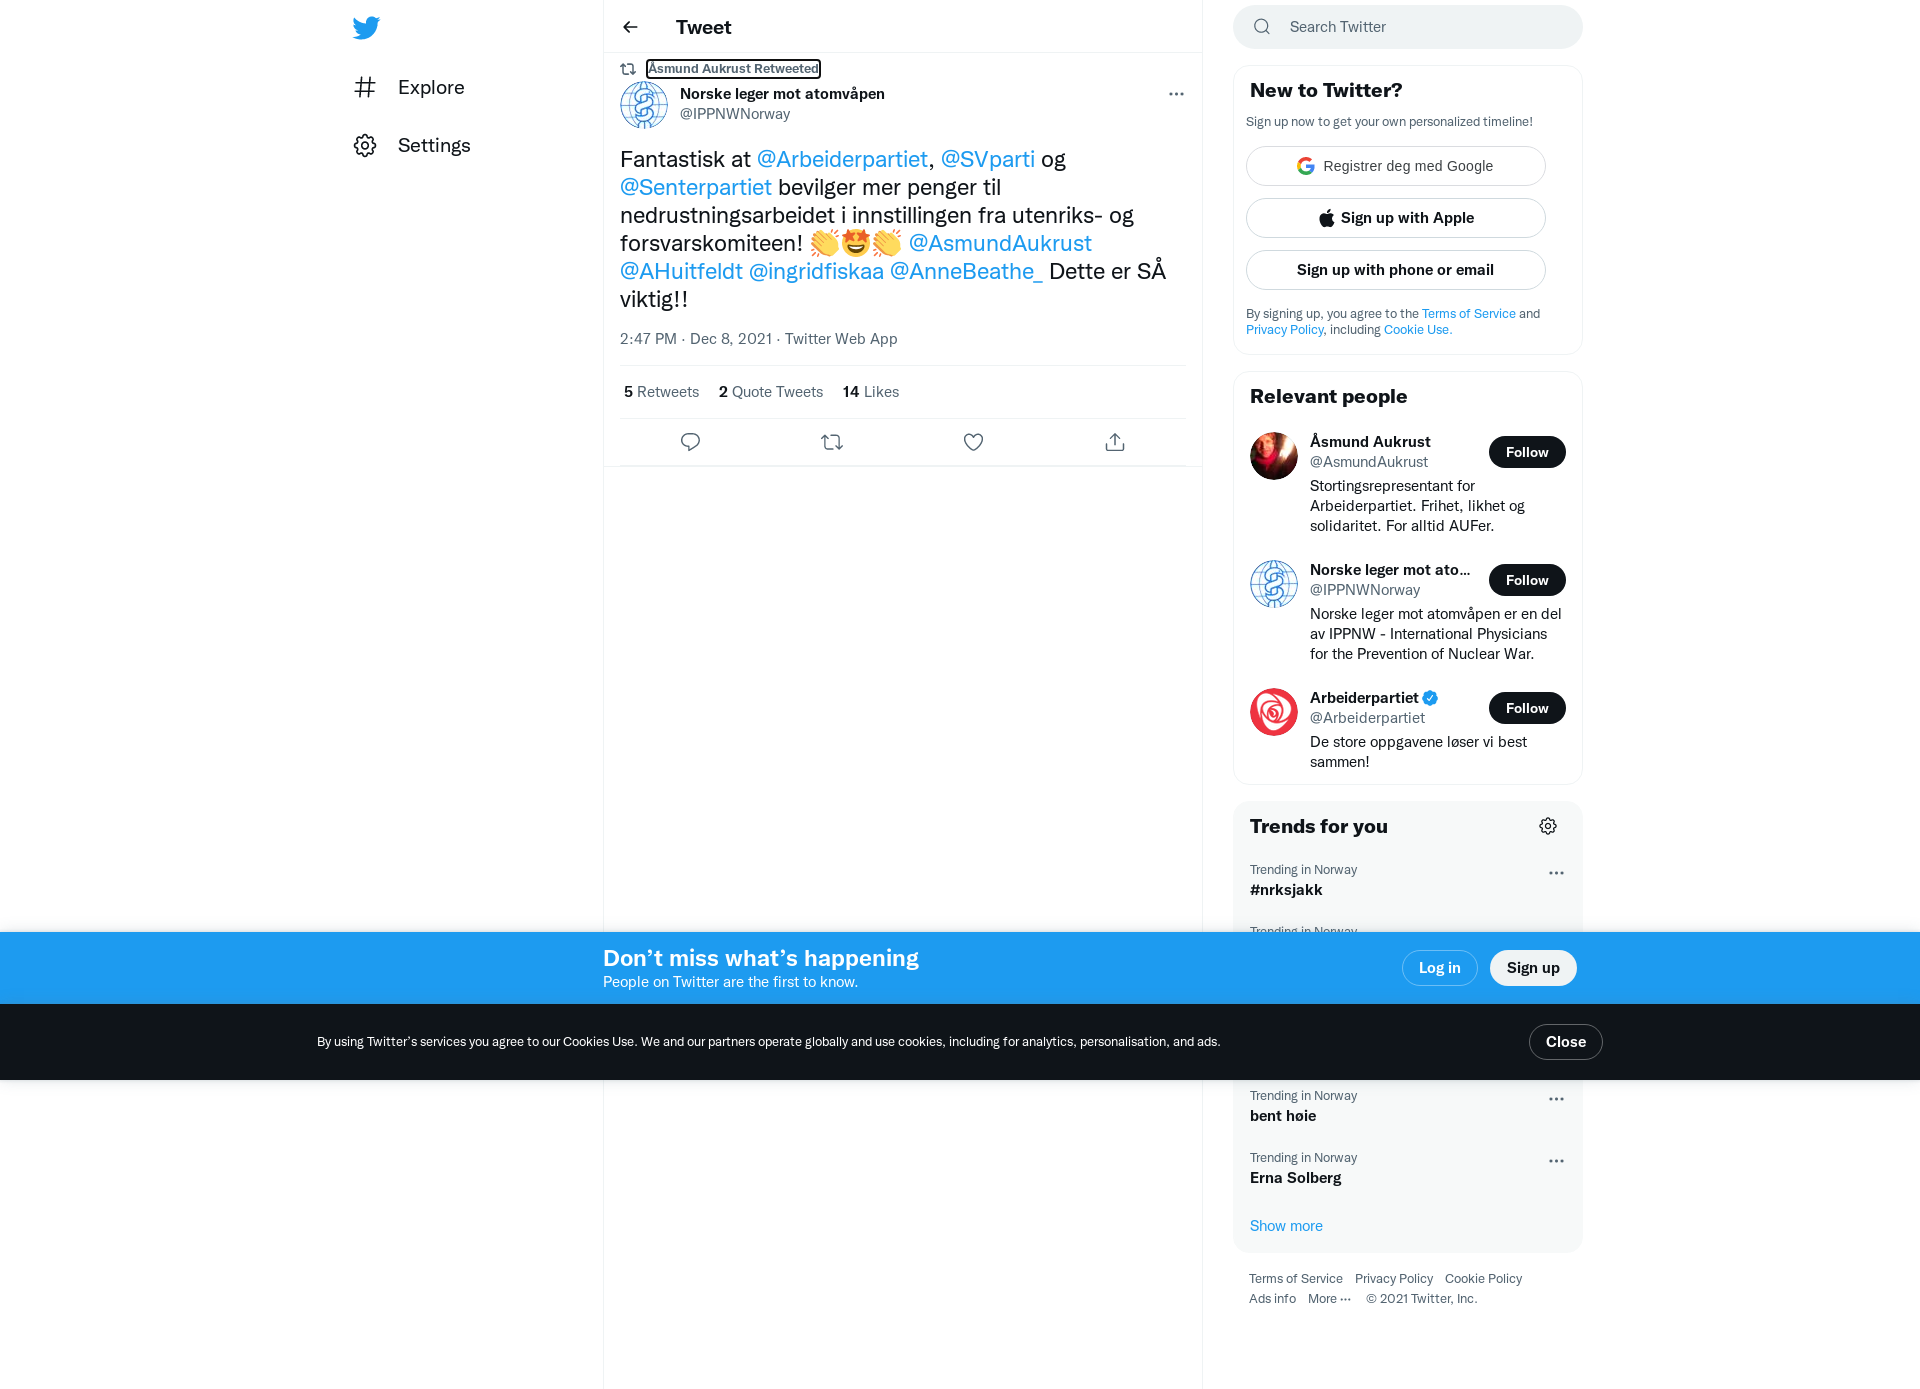Open more options for #nrksjakk trend
The height and width of the screenshot is (1389, 1920).
[1556, 873]
